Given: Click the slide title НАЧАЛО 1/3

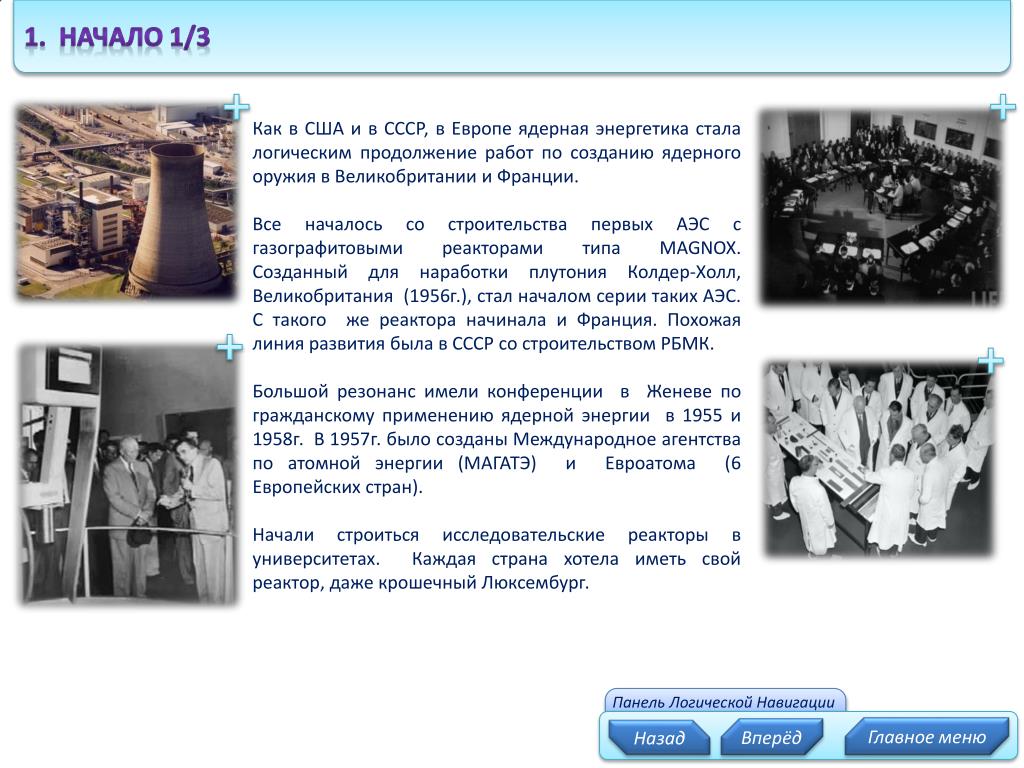Looking at the screenshot, I should 118,38.
